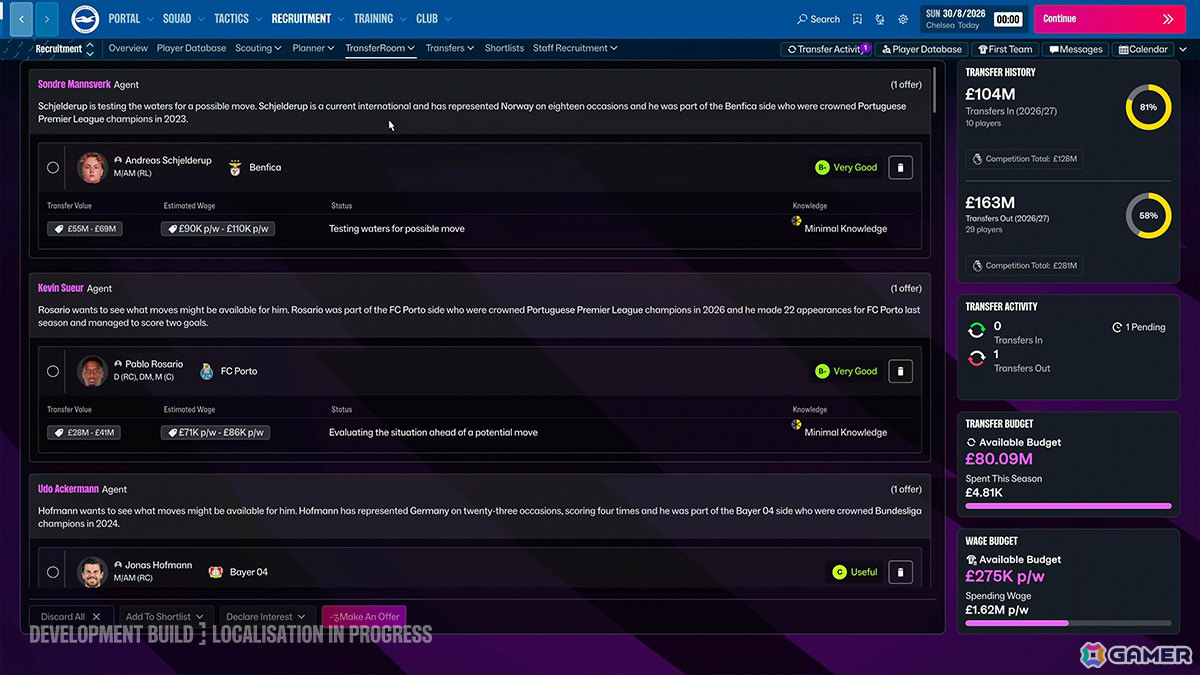1200x675 pixels.
Task: Open the Add To Shortlist dropdown
Action: [165, 617]
